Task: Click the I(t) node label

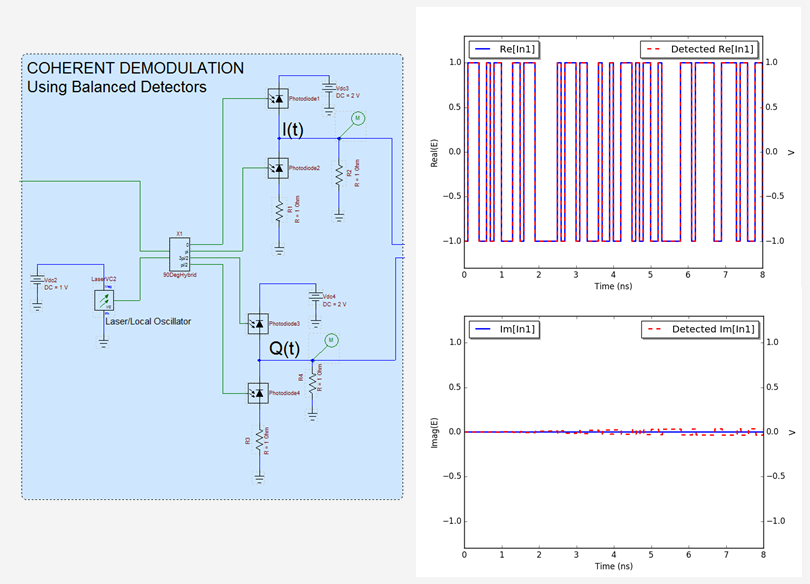Action: 293,129
